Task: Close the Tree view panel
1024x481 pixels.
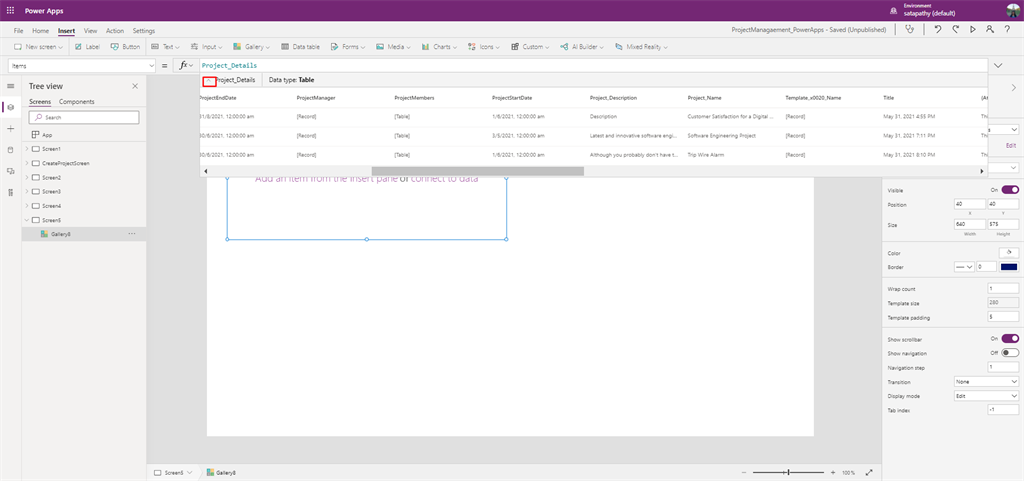Action: (x=135, y=87)
